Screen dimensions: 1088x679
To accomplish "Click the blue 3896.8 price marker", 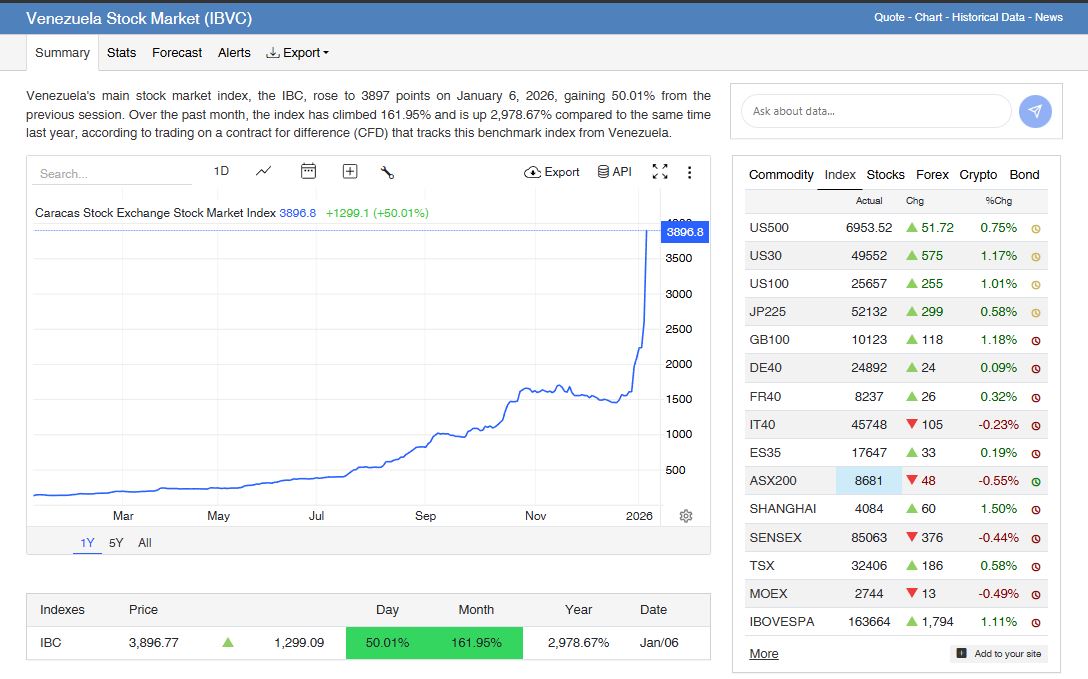I will click(x=685, y=232).
